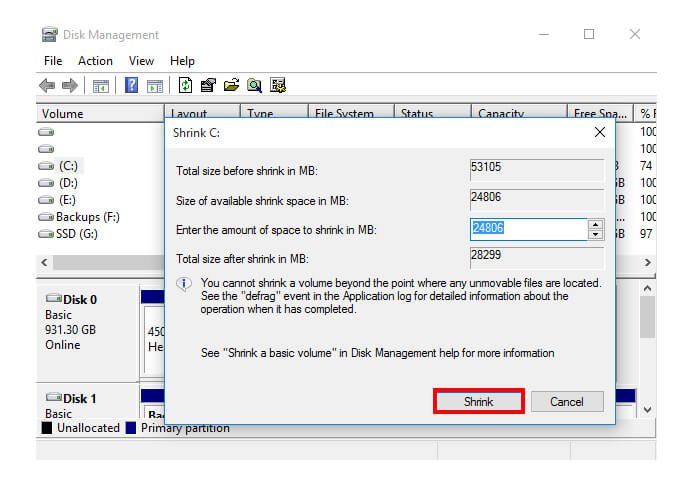
Task: Open the View menu
Action: (141, 61)
